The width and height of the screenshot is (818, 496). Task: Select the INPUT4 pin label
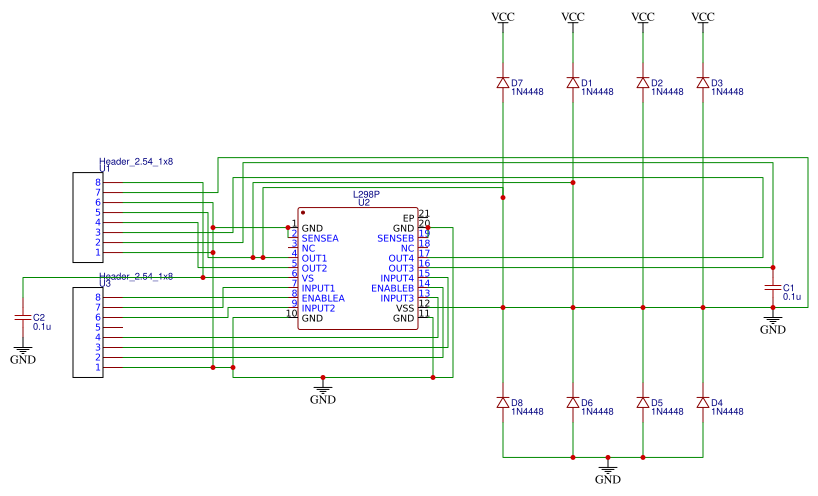pos(397,278)
